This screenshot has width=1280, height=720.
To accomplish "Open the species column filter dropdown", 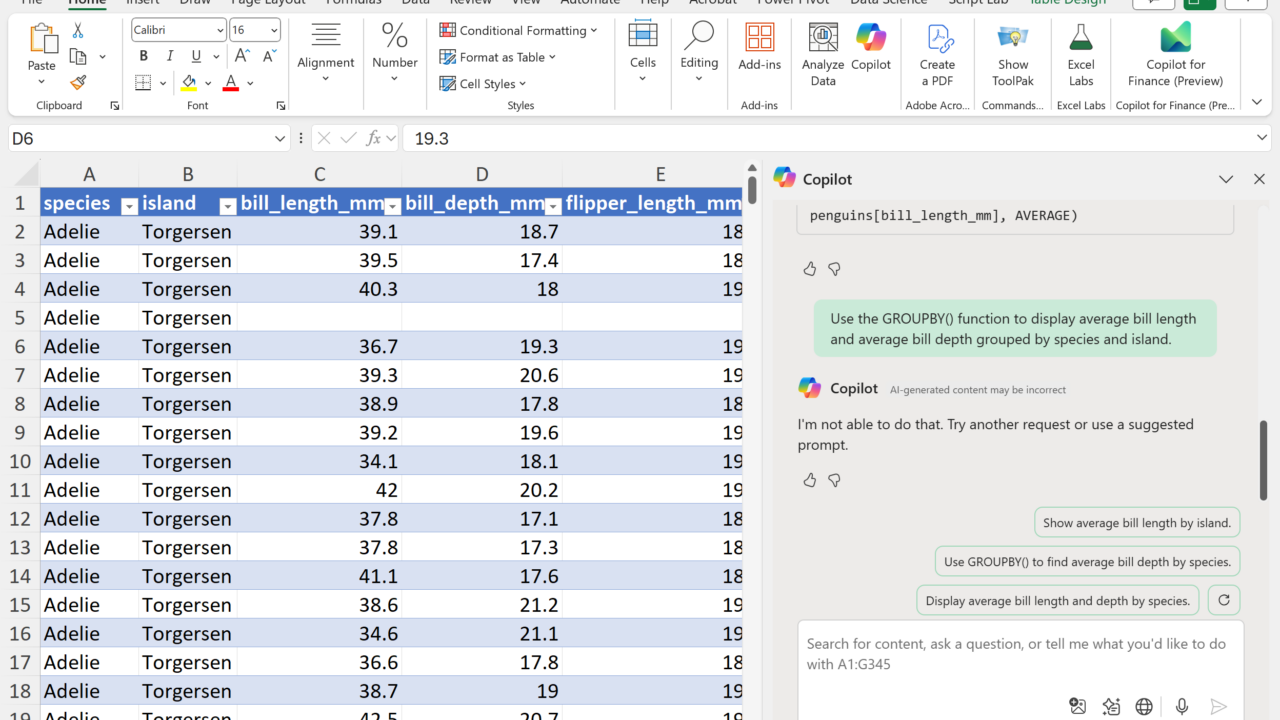I will point(129,205).
